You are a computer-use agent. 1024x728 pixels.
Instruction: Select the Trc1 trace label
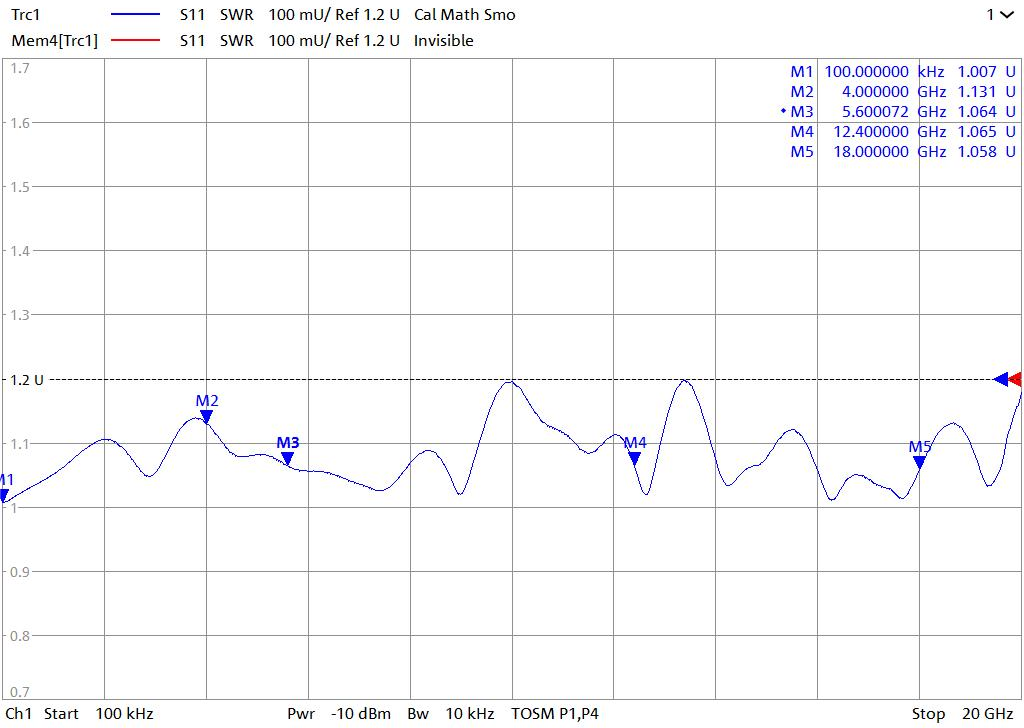[x=27, y=15]
